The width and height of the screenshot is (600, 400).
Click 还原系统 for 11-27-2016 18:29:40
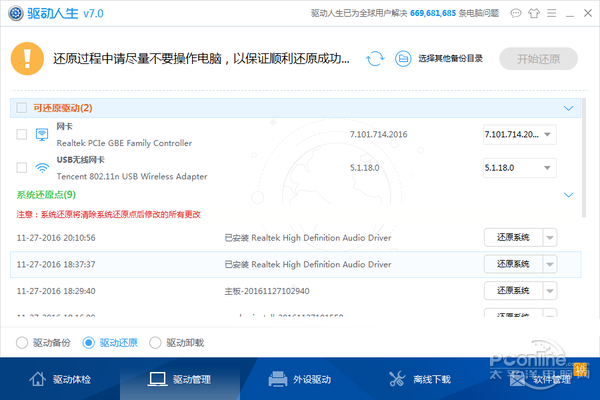513,291
